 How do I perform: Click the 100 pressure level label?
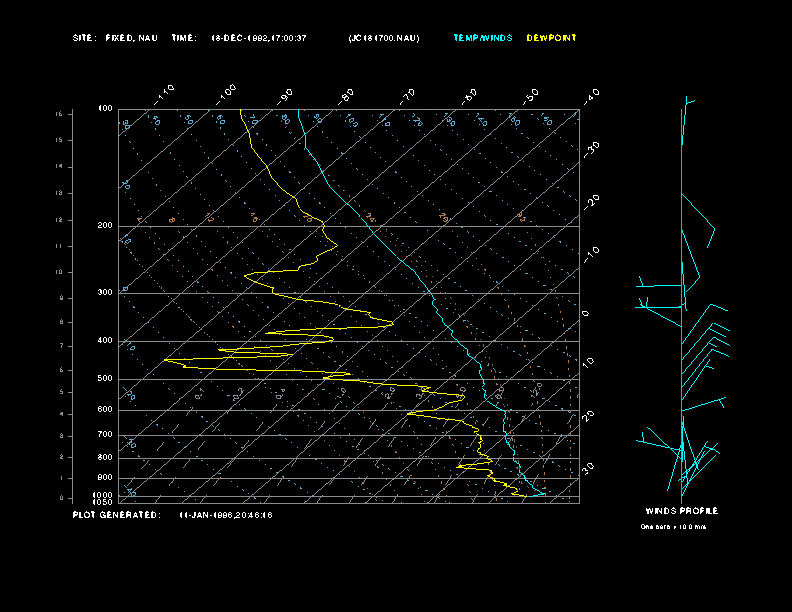(105, 109)
